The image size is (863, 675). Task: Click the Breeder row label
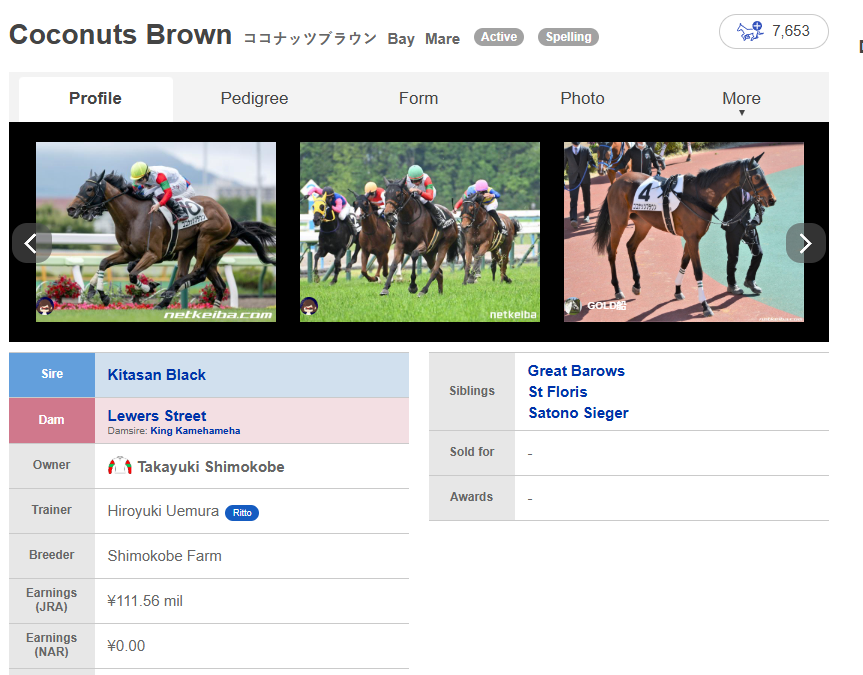click(x=51, y=555)
